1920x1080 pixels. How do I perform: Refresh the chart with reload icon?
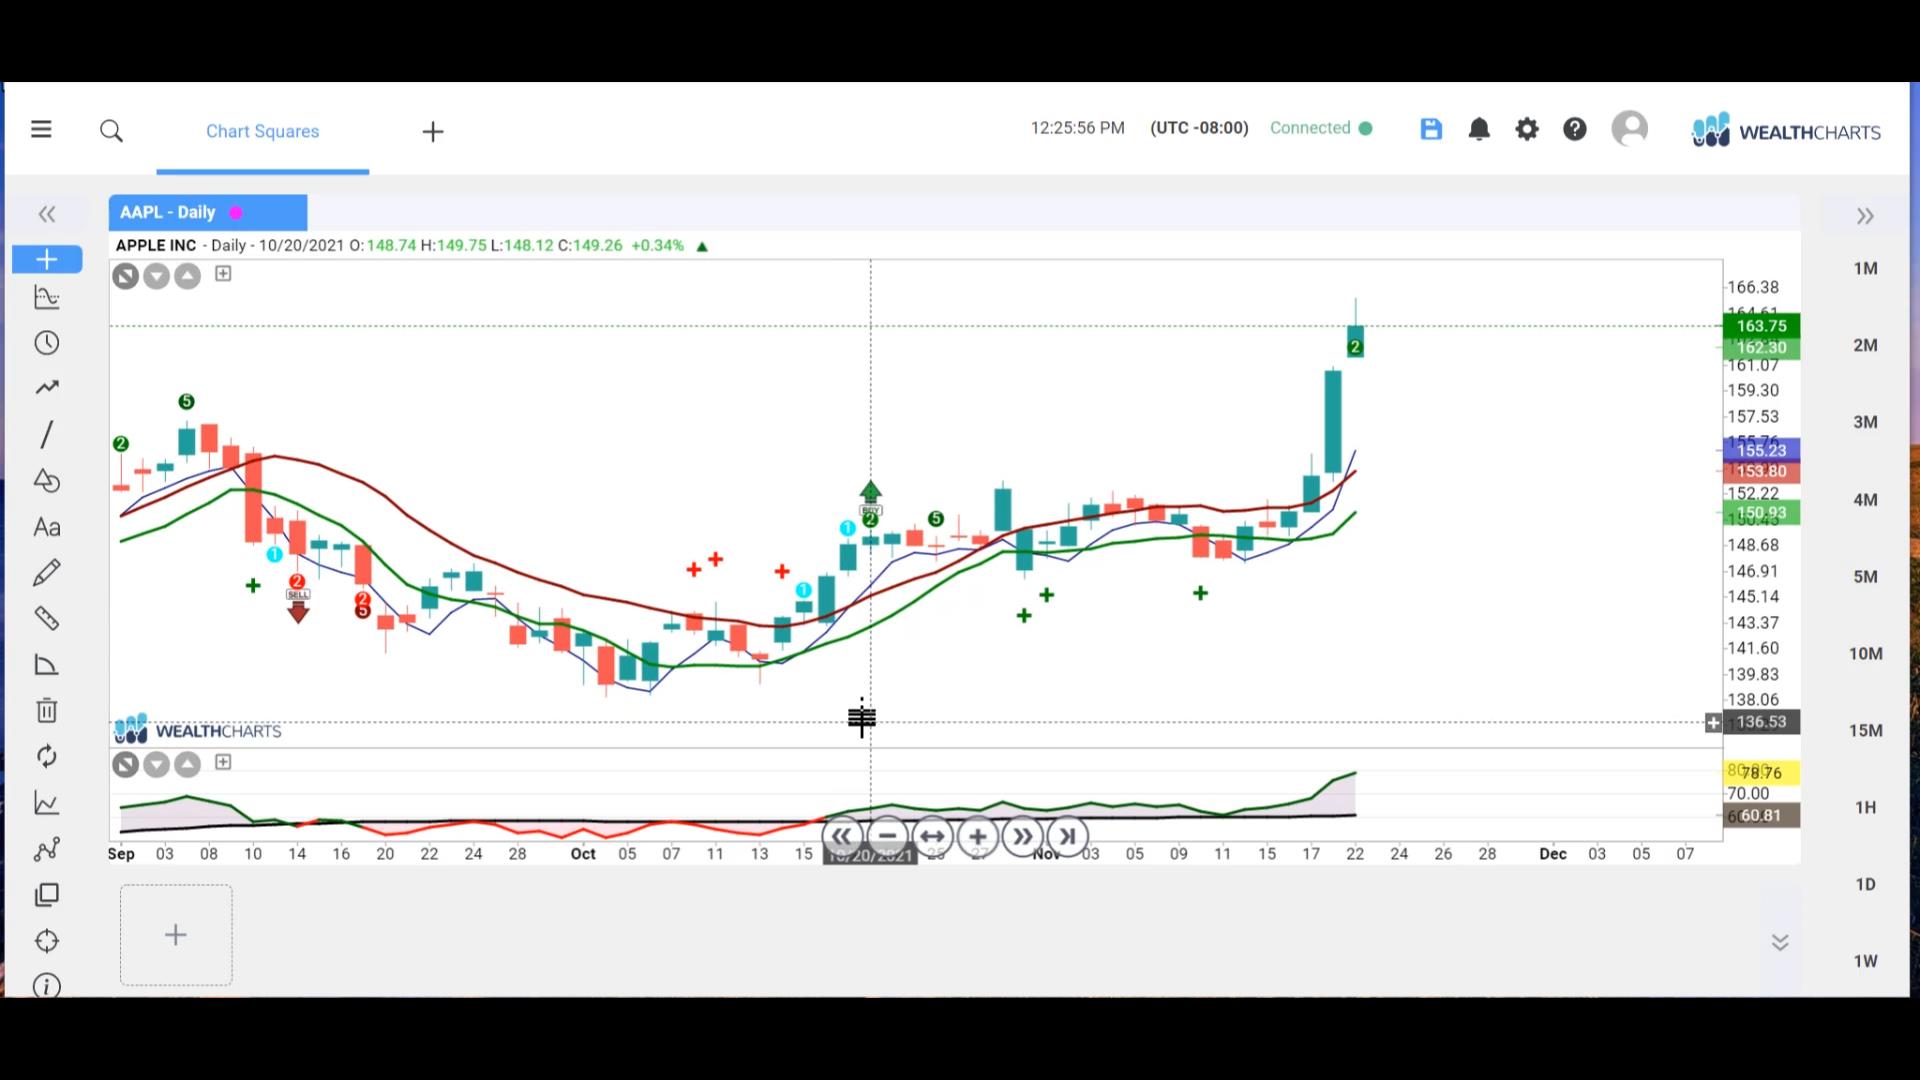tap(47, 756)
